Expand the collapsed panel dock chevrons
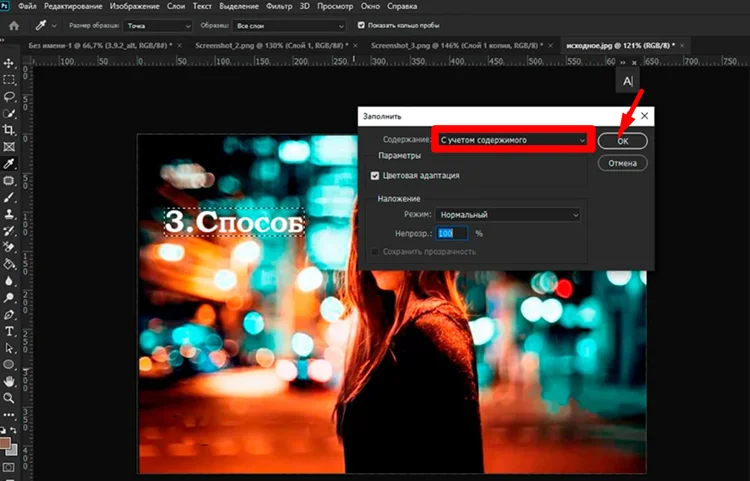 [x=622, y=63]
